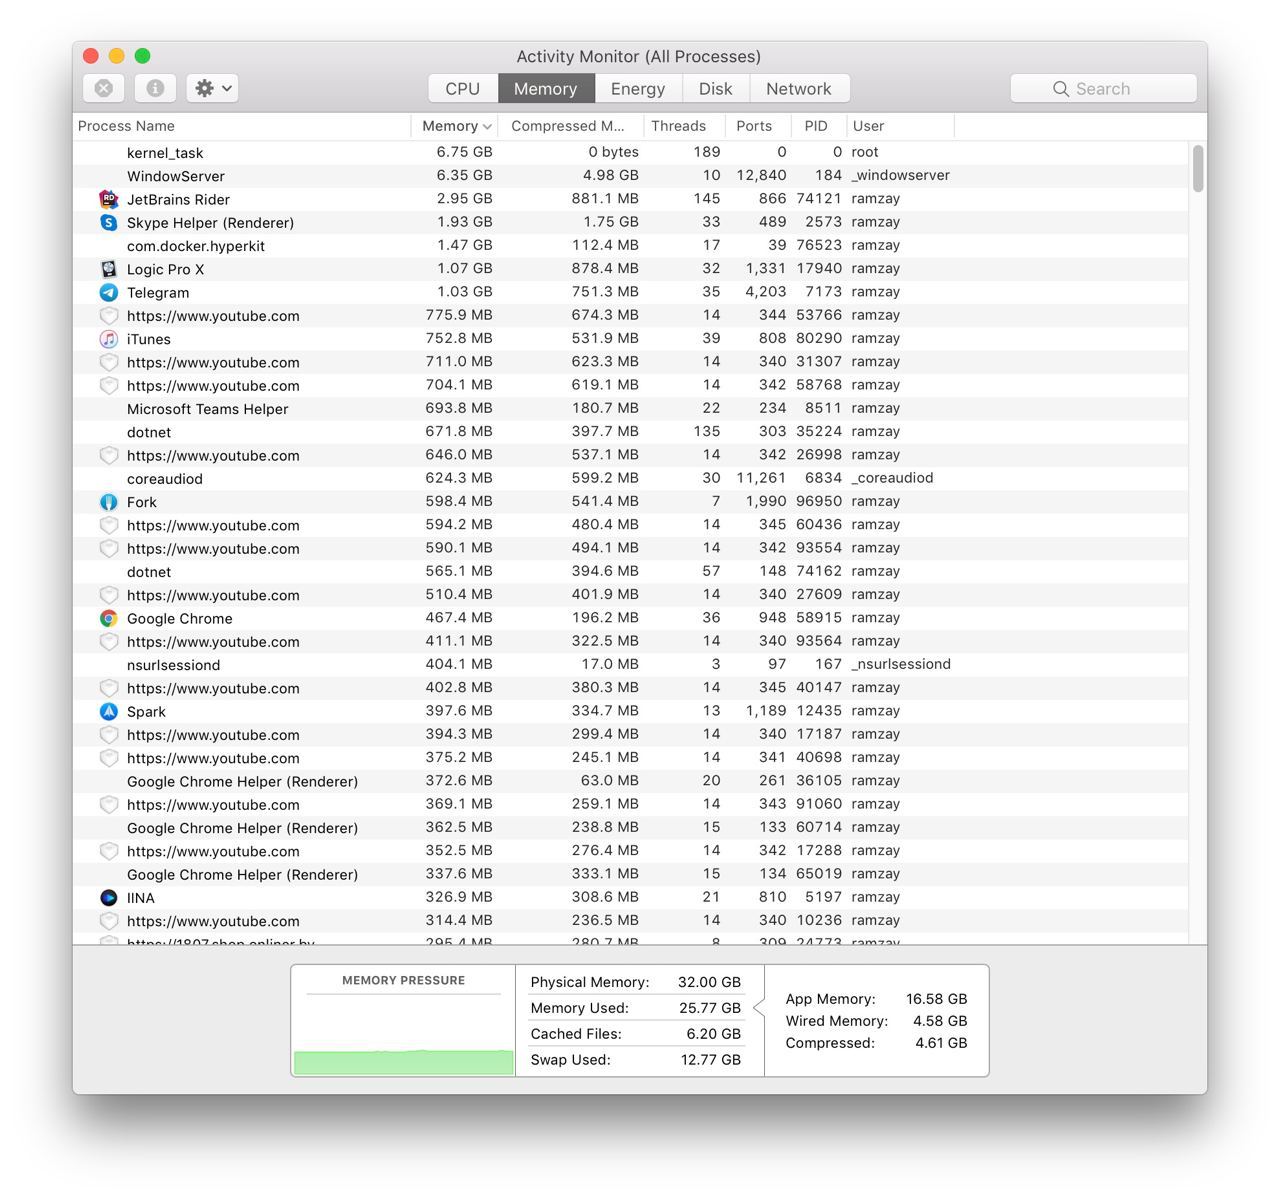
Task: Sort by Compressed Memory column header
Action: (568, 126)
